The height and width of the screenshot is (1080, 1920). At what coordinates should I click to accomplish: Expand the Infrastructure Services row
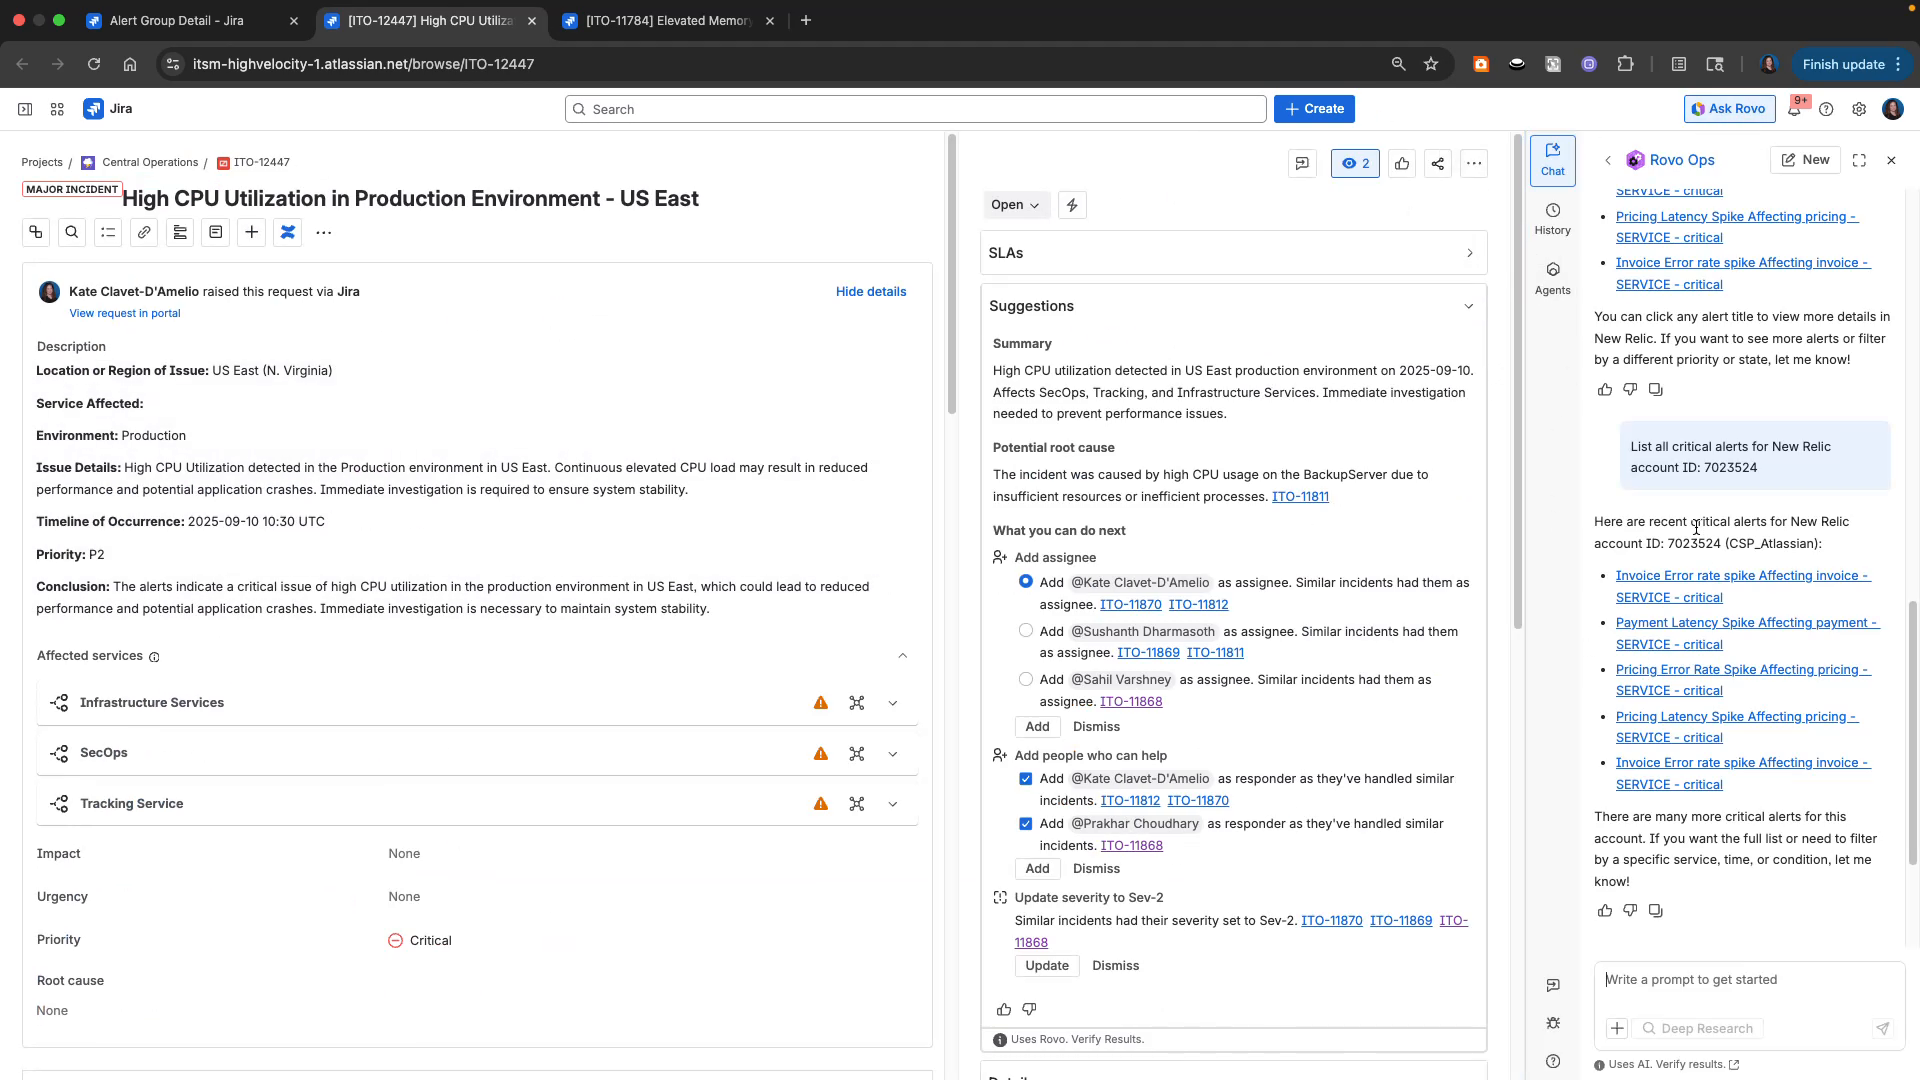(x=892, y=702)
